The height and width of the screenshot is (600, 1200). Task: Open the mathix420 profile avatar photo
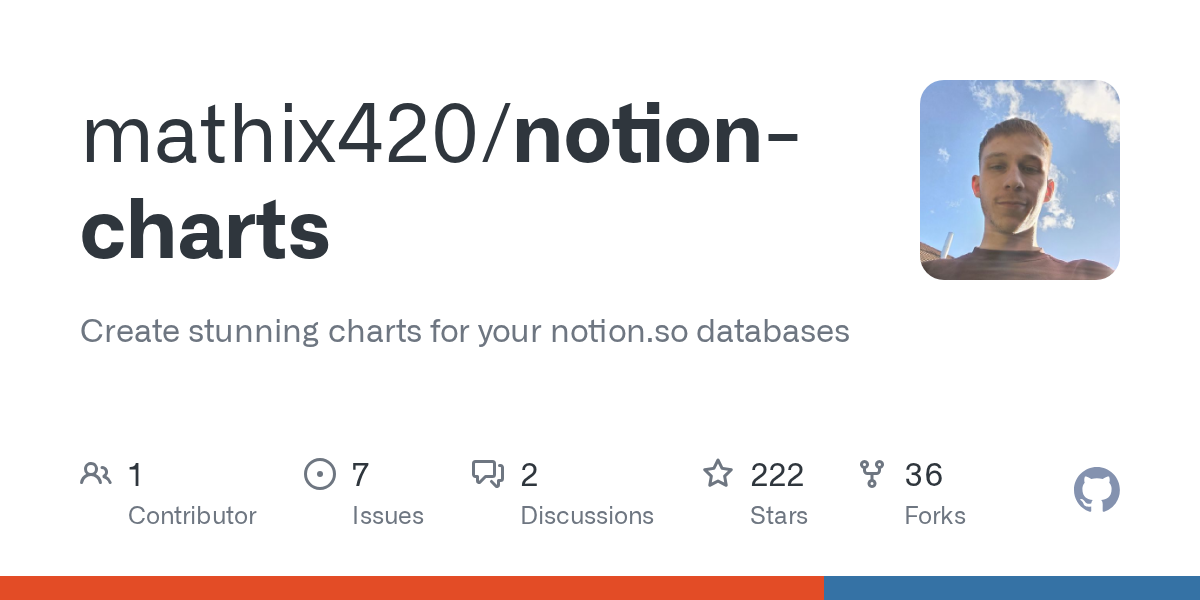[x=1020, y=180]
